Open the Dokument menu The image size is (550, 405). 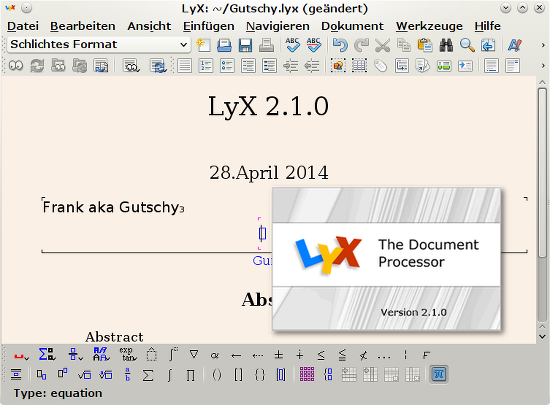(x=352, y=26)
